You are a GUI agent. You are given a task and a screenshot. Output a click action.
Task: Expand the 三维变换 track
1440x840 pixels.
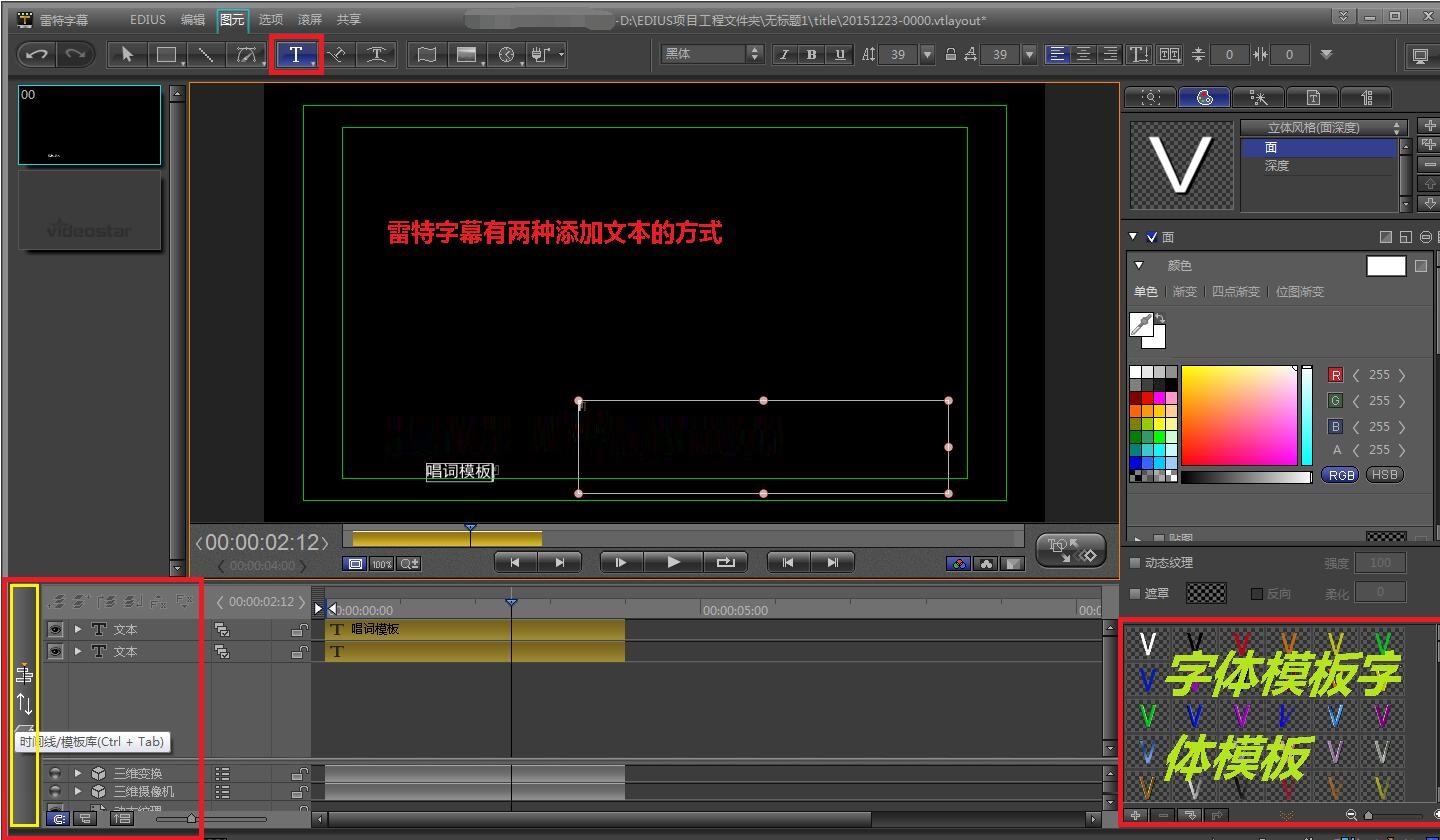pos(78,773)
